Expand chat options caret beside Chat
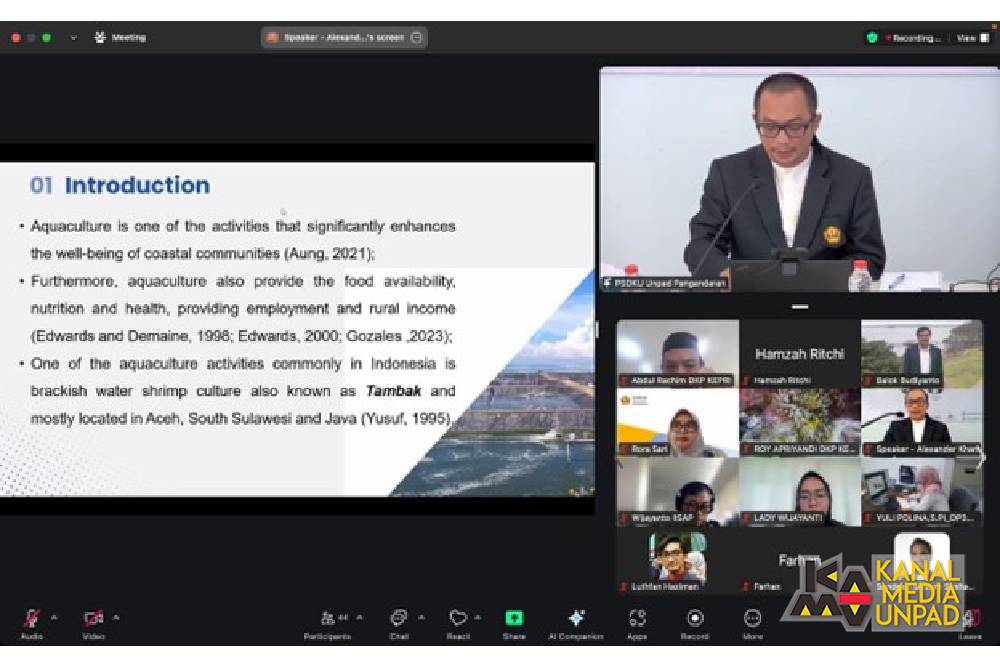Screen dimensions: 1000x667 (420, 616)
